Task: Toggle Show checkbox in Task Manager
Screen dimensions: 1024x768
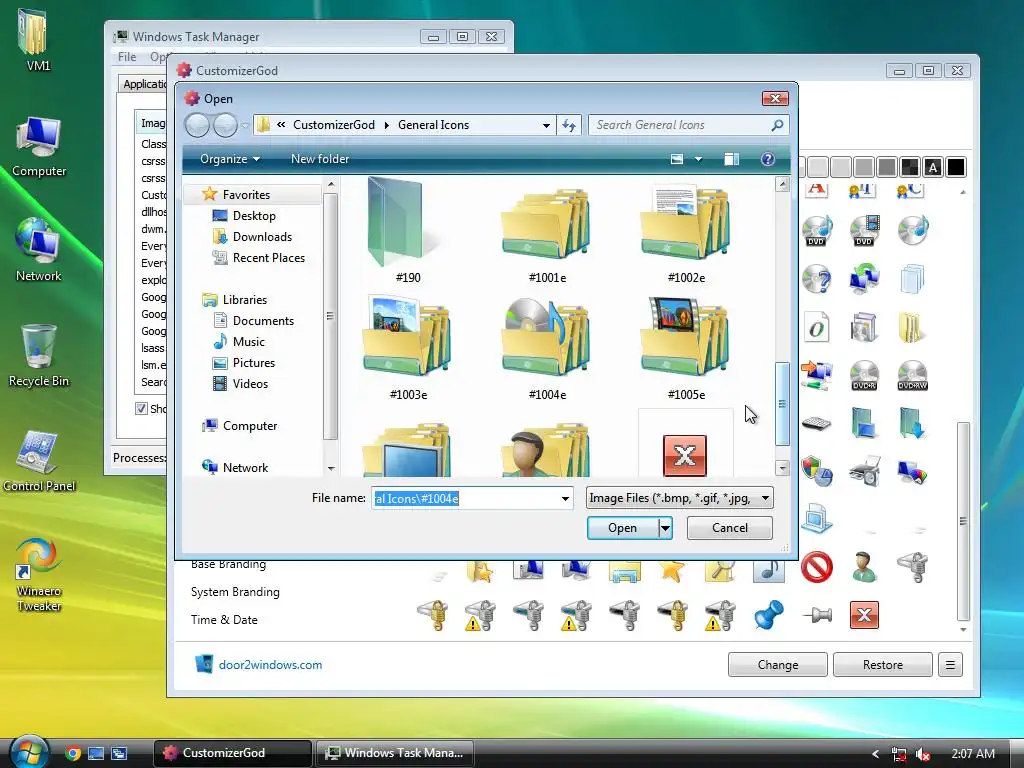Action: pos(141,409)
